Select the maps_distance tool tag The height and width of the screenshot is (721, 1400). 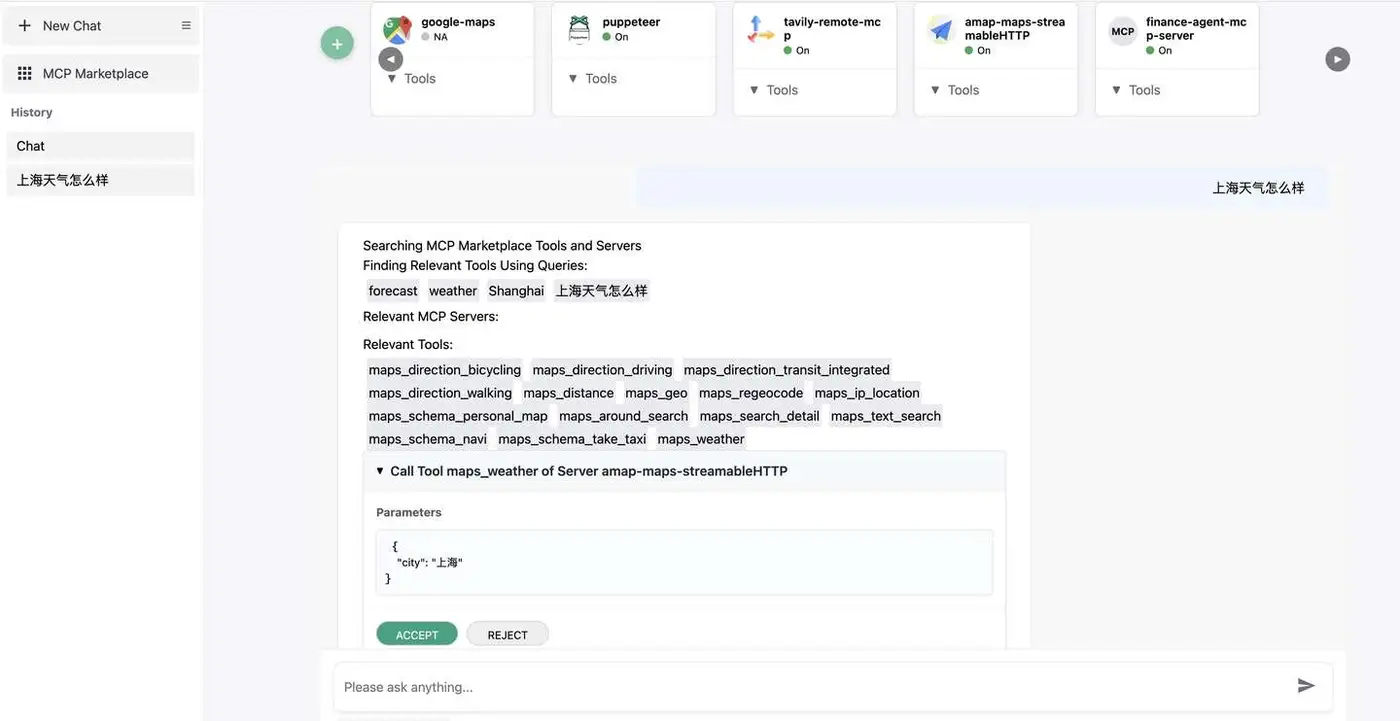point(568,393)
